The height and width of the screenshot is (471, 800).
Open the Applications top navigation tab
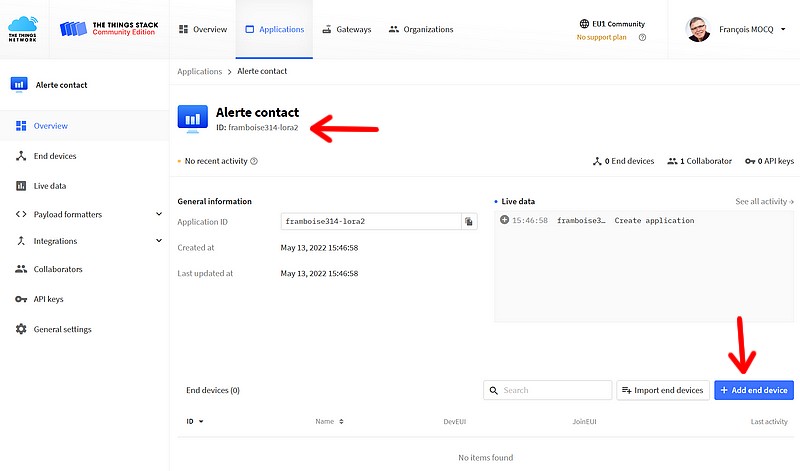[274, 29]
